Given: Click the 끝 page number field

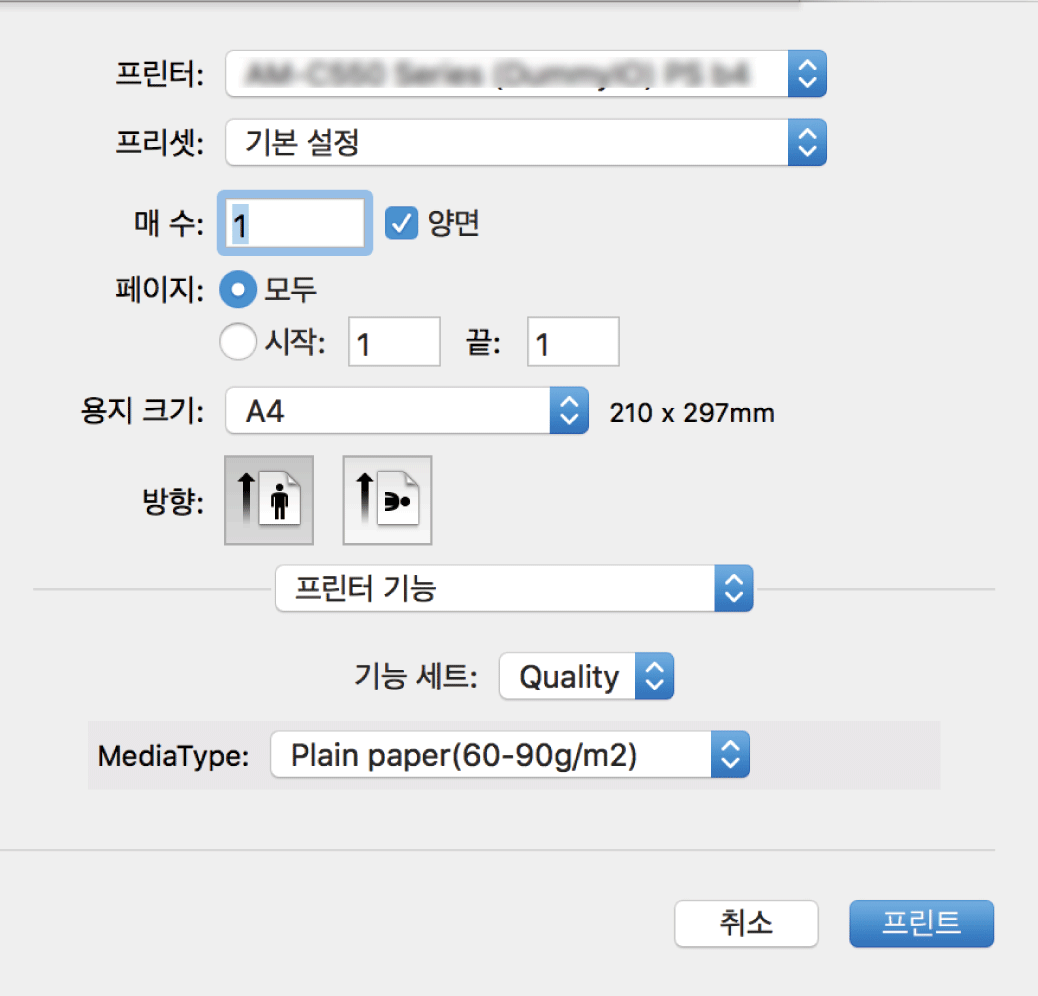Looking at the screenshot, I should [573, 344].
